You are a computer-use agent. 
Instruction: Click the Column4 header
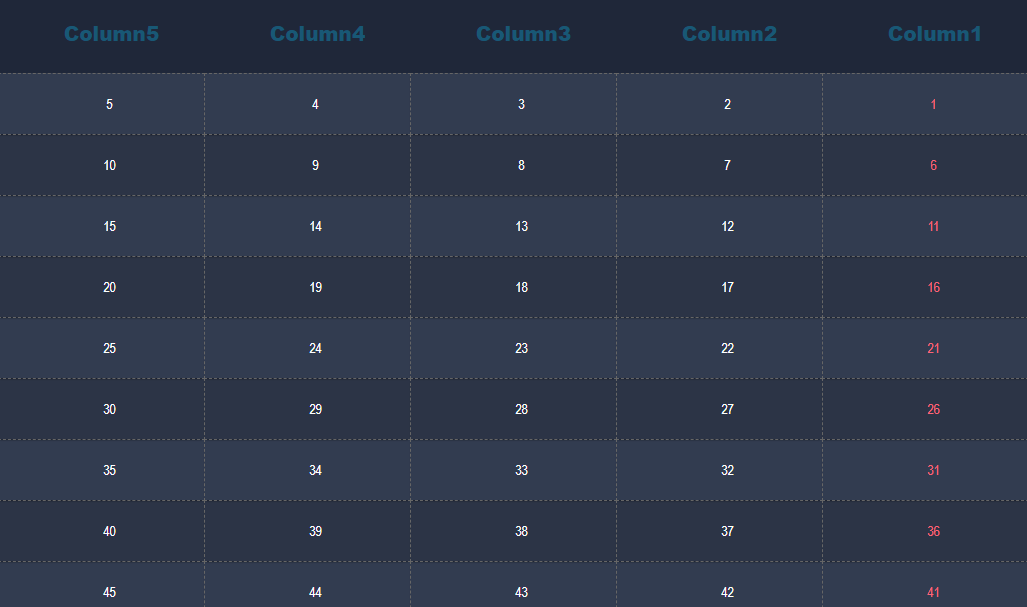pos(317,33)
